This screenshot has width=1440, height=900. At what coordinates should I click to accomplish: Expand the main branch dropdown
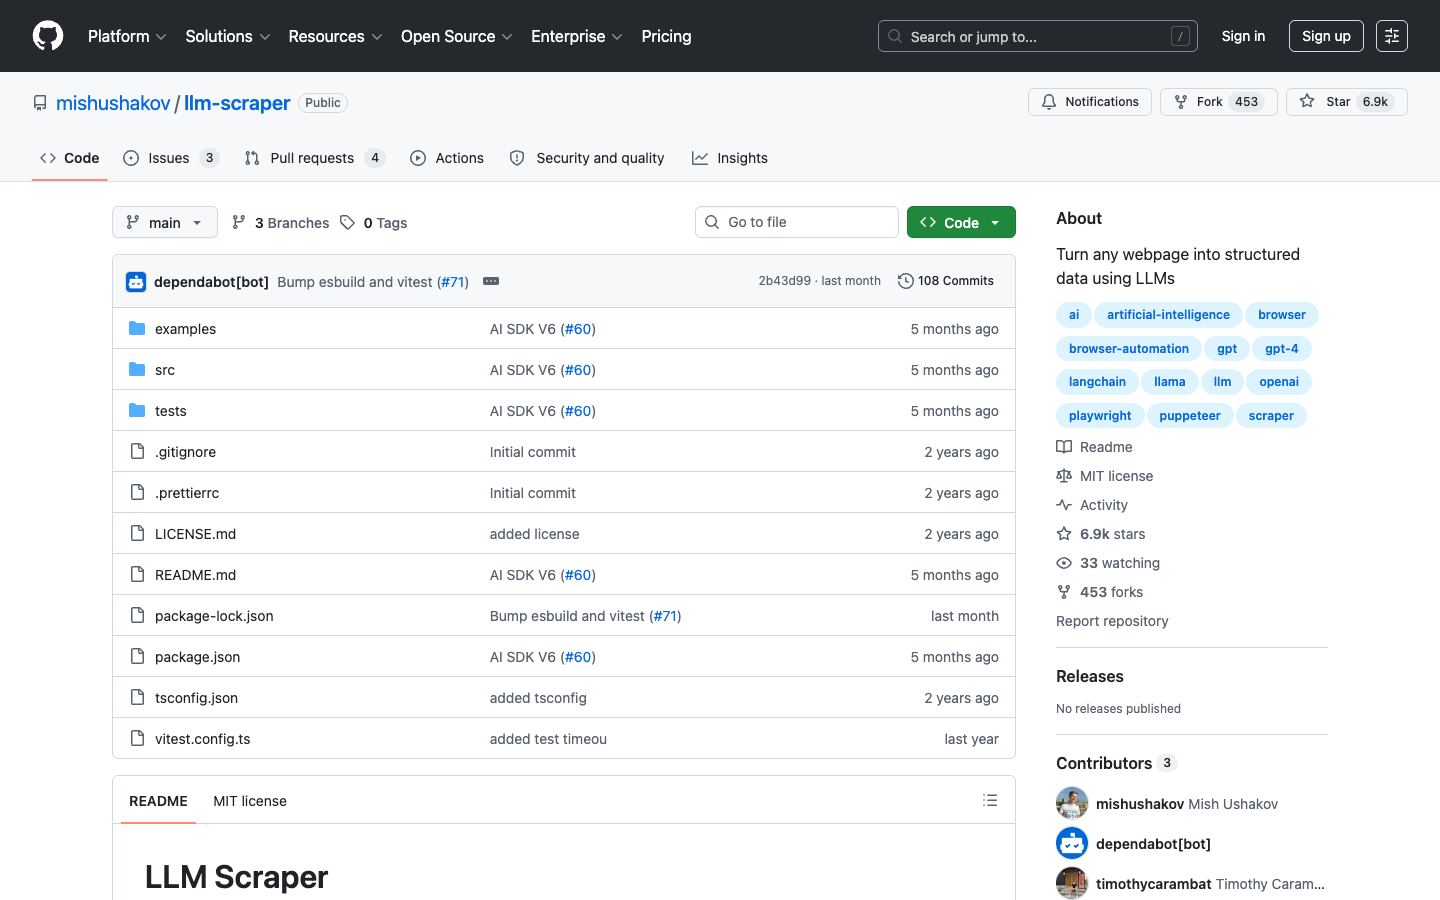165,222
